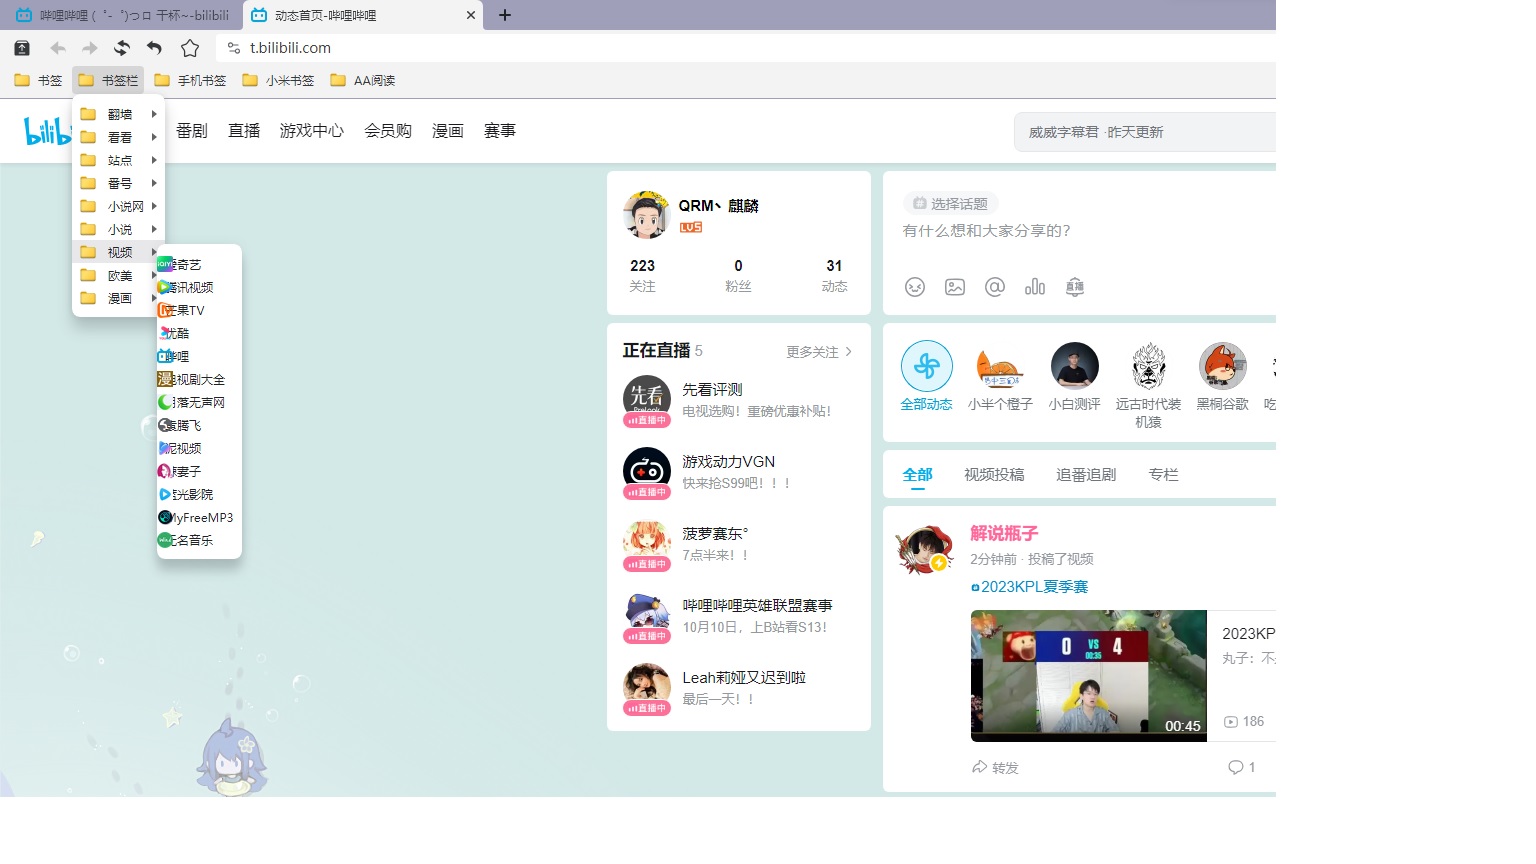Click the 选择话题 topic button
1536x864 pixels.
pyautogui.click(x=950, y=203)
